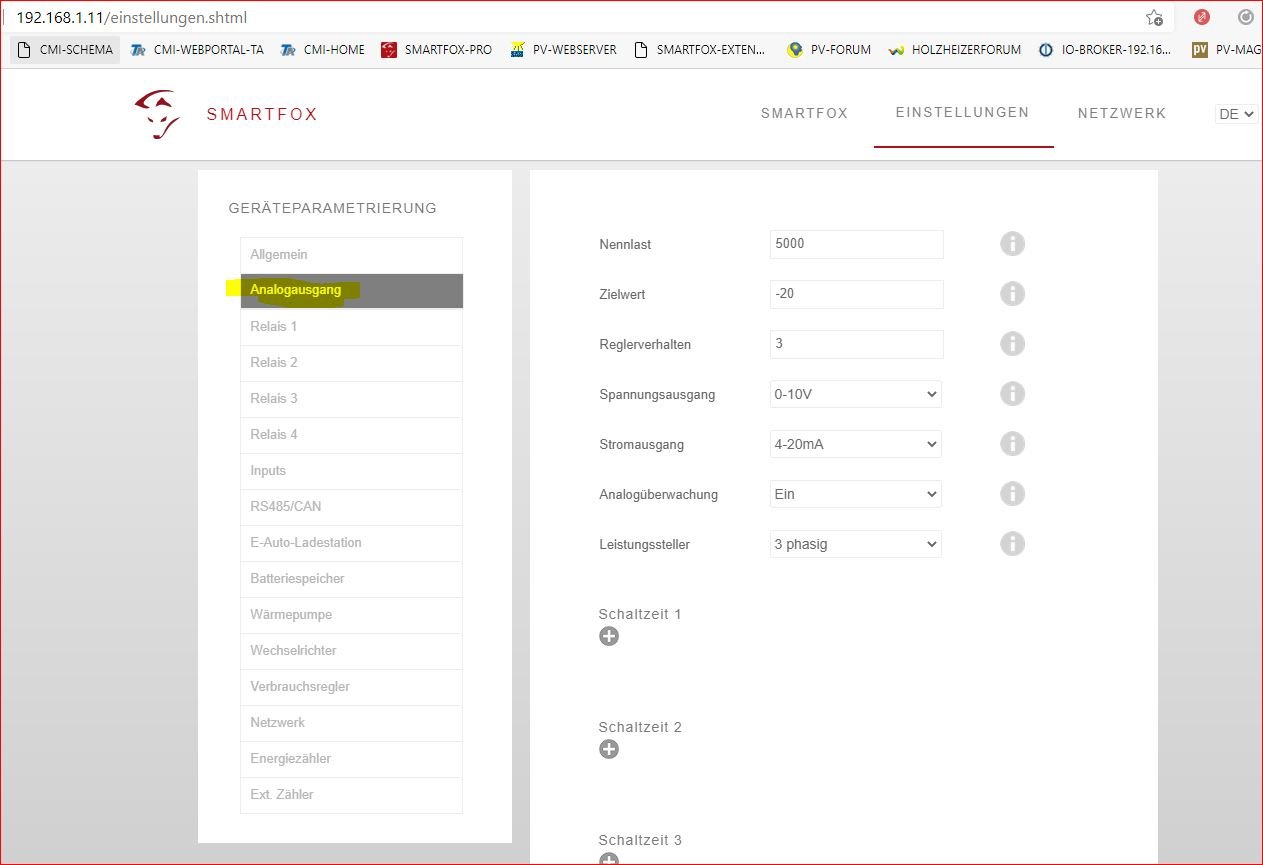Click the Nennlast input field
Image resolution: width=1263 pixels, height=865 pixels.
point(856,244)
